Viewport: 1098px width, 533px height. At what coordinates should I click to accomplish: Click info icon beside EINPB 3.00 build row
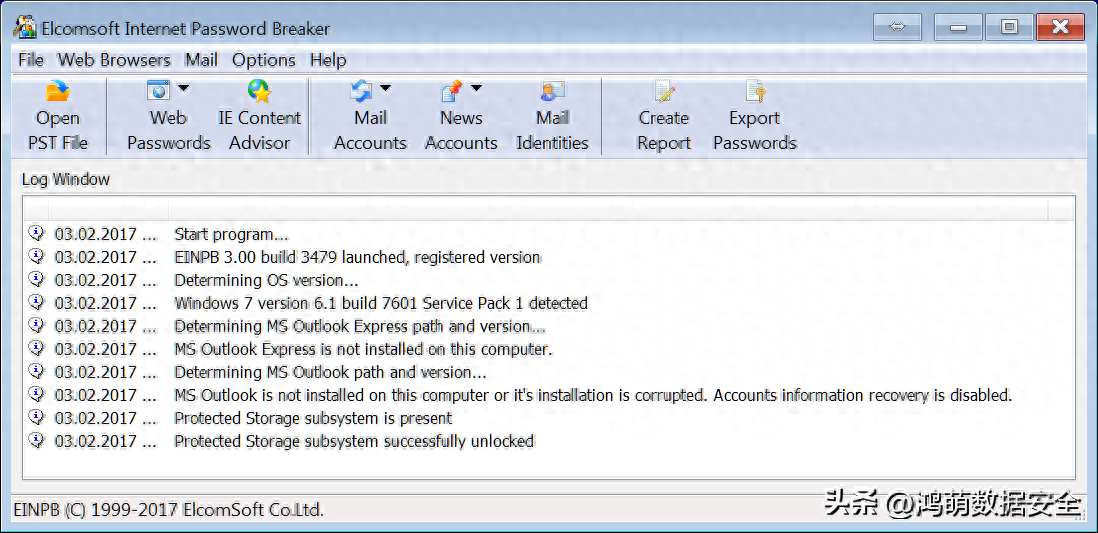(36, 256)
